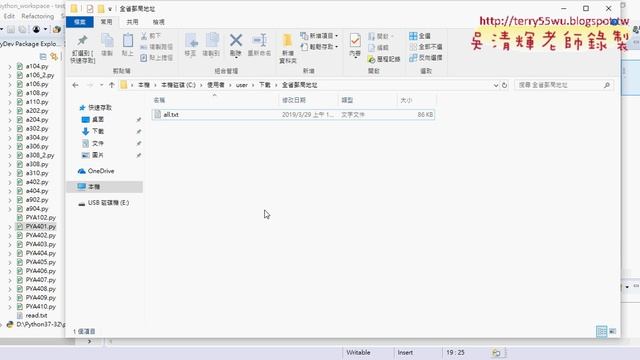640x360 pixels.
Task: Select the all.txt file
Action: click(293, 115)
